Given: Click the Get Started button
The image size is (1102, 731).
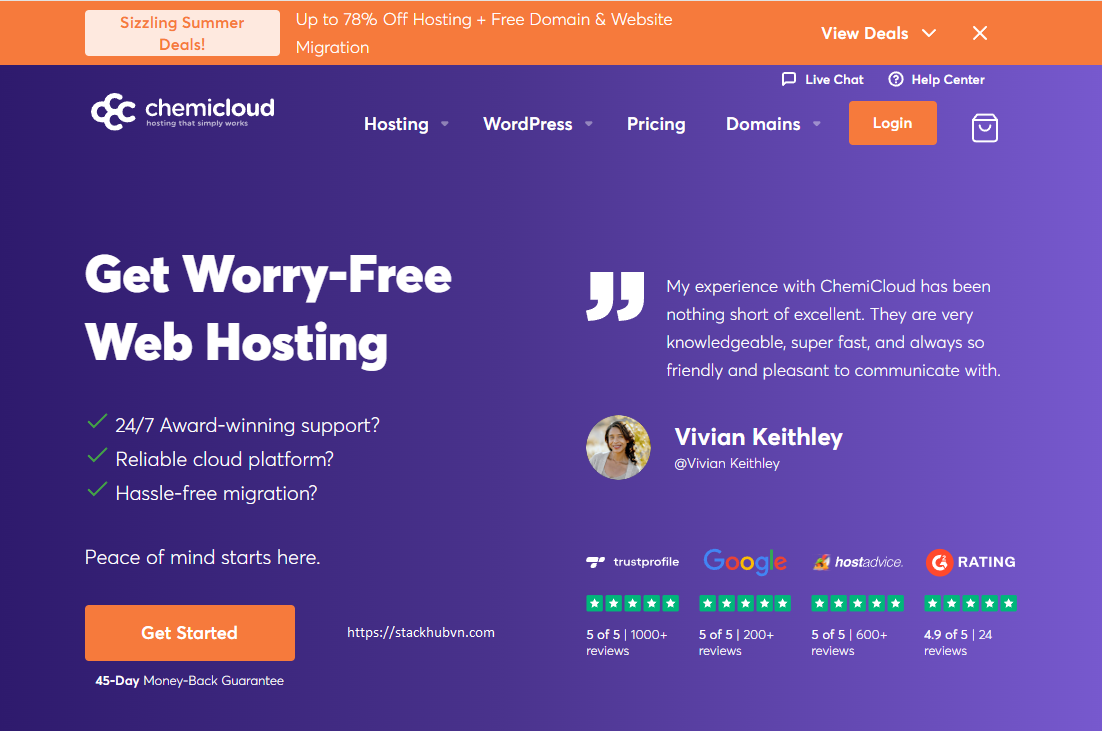Looking at the screenshot, I should point(190,633).
